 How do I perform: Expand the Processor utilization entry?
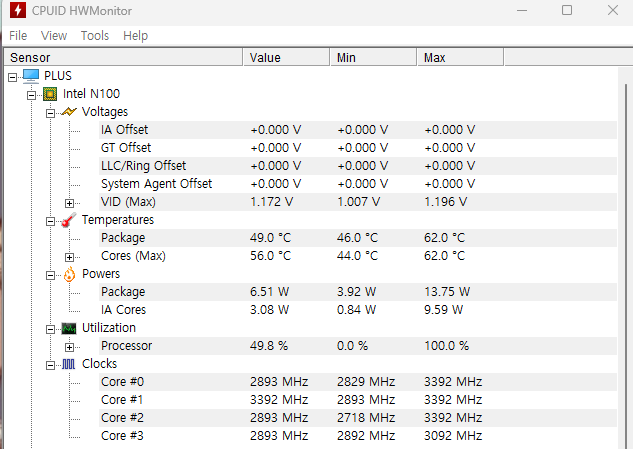(69, 347)
